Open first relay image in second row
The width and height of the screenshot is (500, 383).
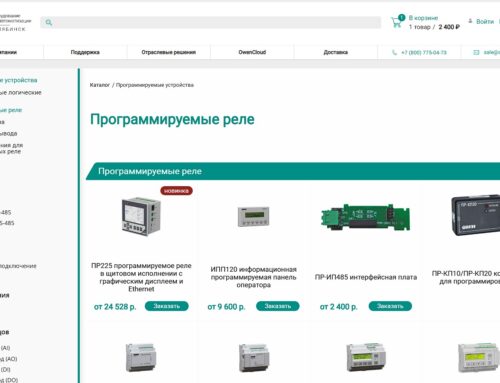point(141,357)
